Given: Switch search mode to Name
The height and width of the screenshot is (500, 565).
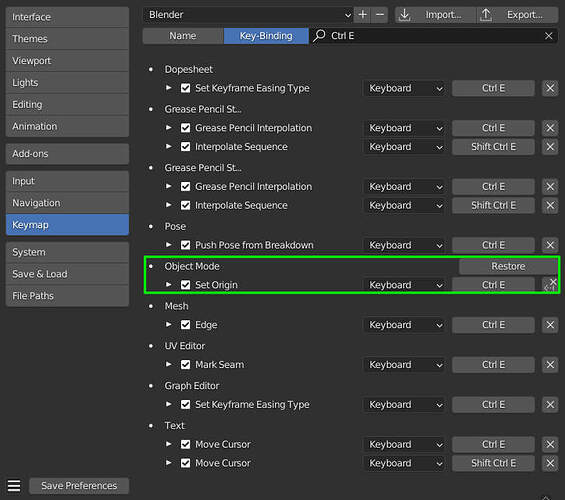Looking at the screenshot, I should pyautogui.click(x=183, y=36).
